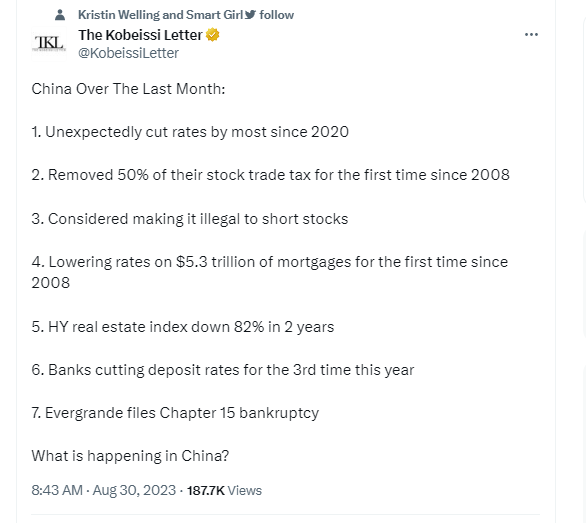Open the TKL profile avatar
This screenshot has width=586, height=523.
pyautogui.click(x=49, y=43)
